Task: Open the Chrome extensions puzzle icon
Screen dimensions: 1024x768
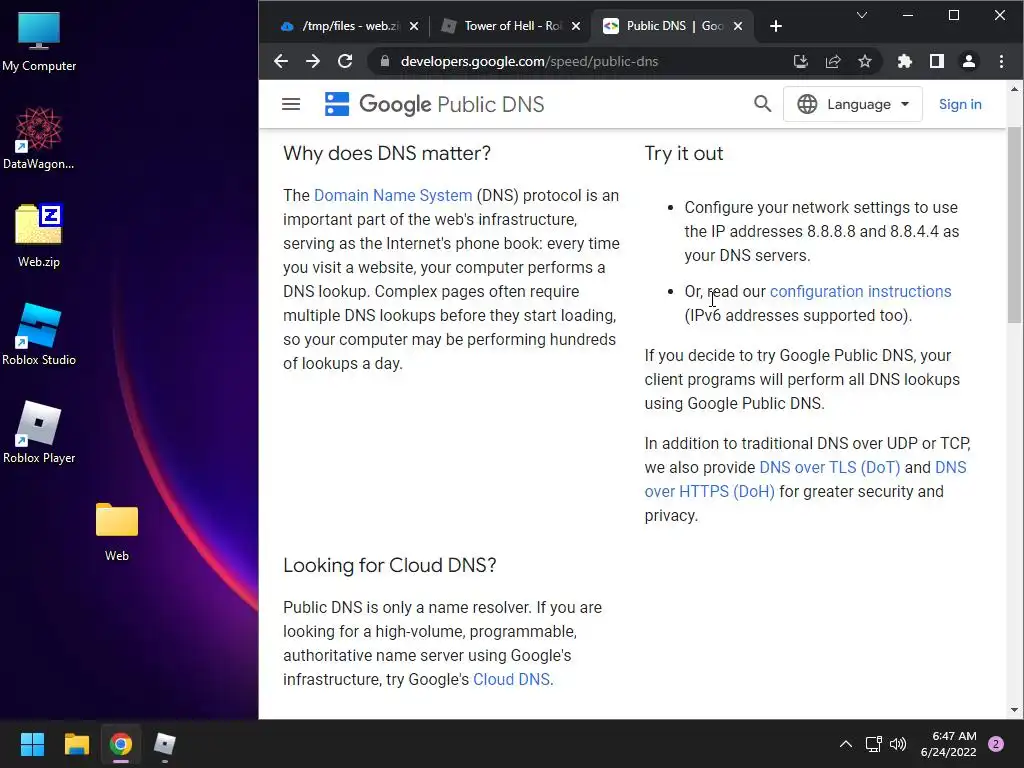Action: point(904,61)
